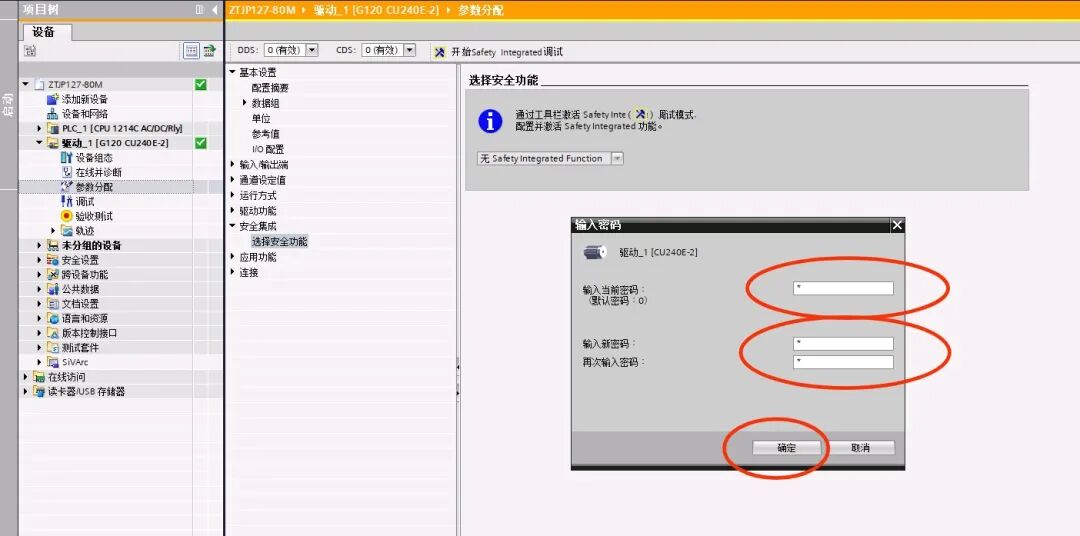Expand the 轨迹 (traces) tree node arrow

tap(54, 231)
